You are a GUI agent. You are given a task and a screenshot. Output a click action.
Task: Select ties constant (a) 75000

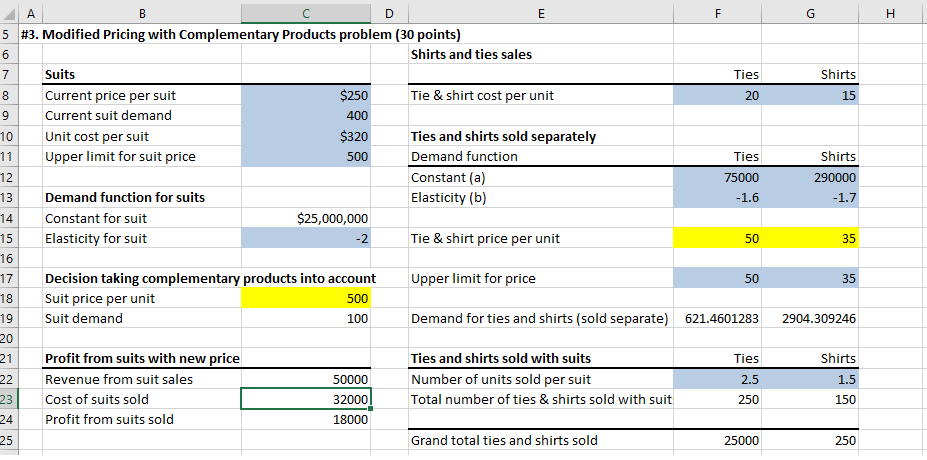pos(718,177)
